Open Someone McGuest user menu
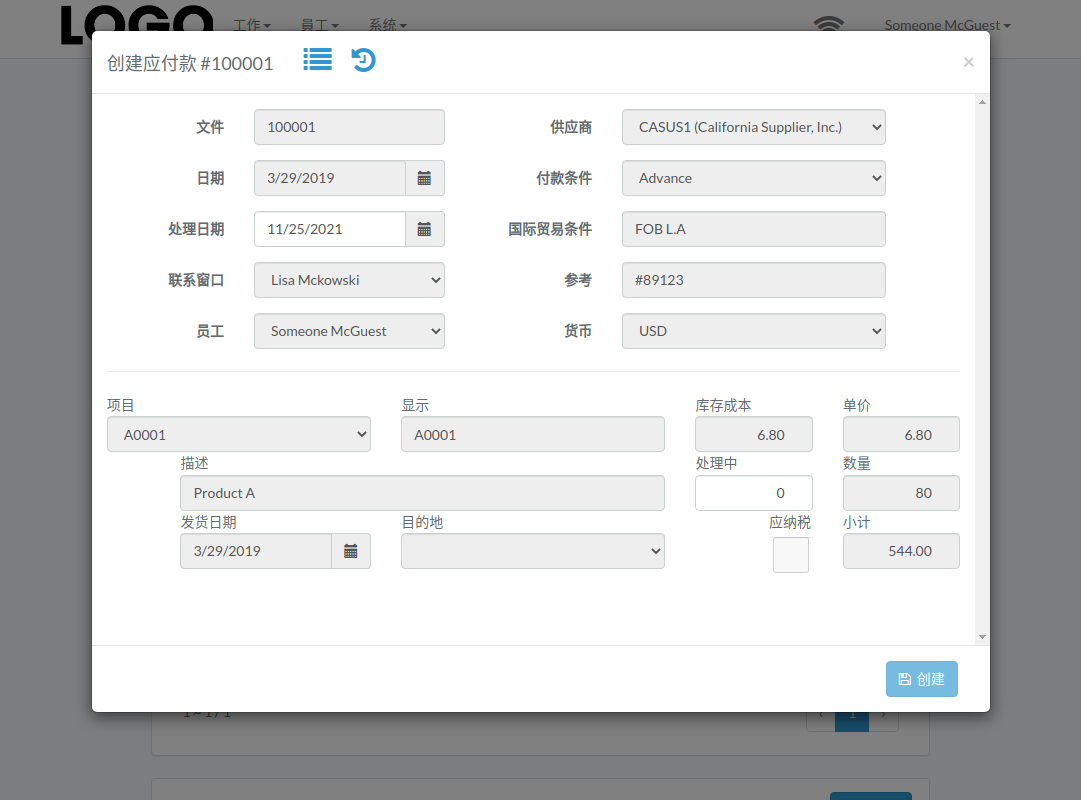Viewport: 1081px width, 800px height. [947, 25]
